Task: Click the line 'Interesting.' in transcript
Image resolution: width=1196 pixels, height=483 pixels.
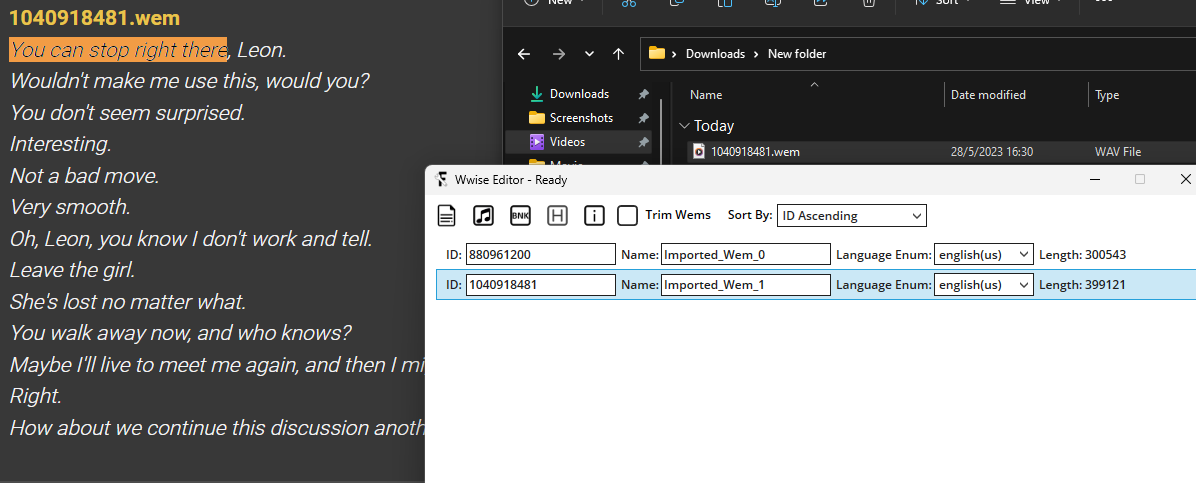Action: click(61, 144)
